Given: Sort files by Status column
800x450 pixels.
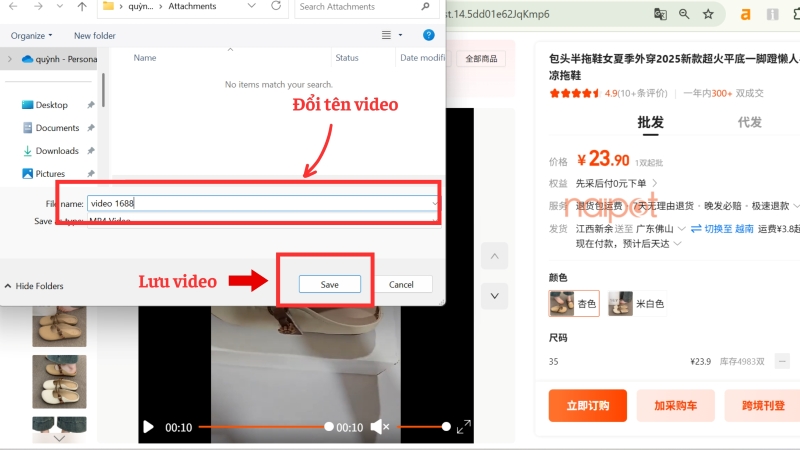Looking at the screenshot, I should point(347,58).
